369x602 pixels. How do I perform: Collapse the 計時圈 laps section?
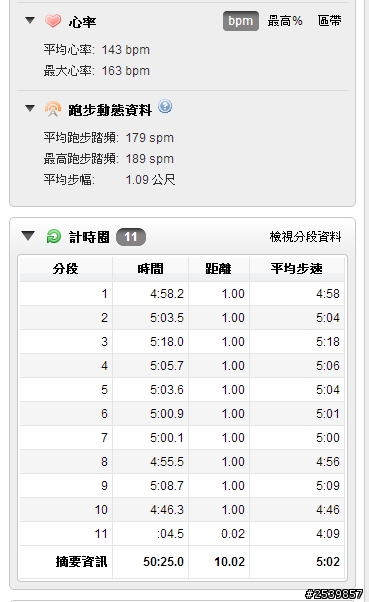28,236
